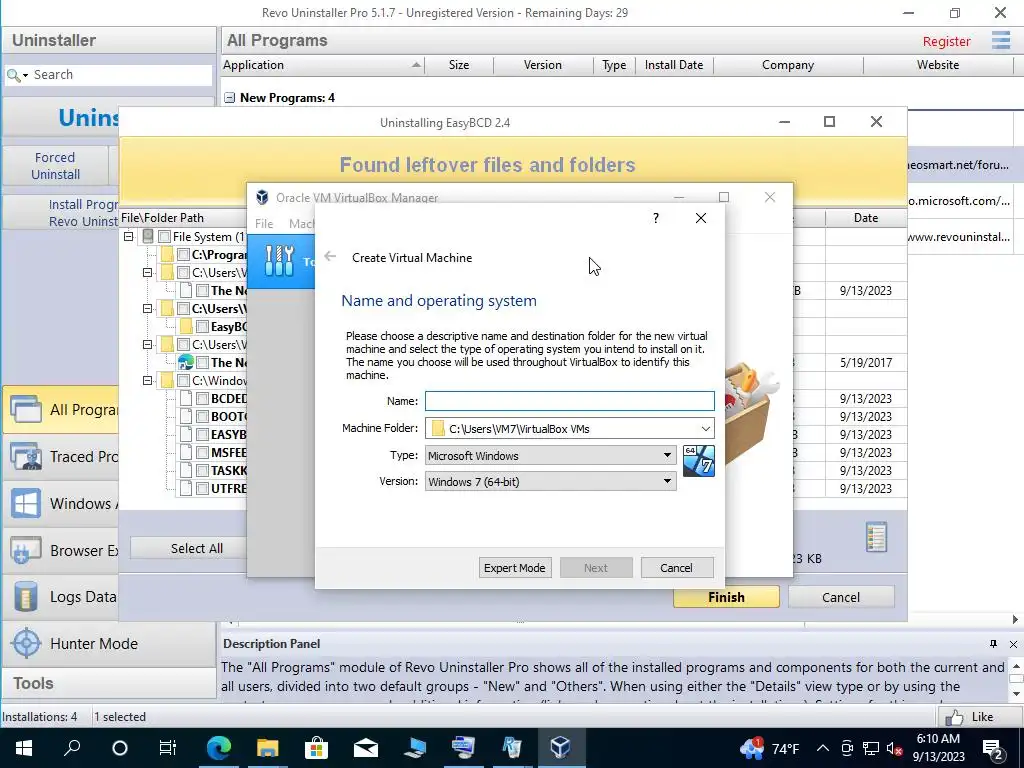Click the Like thumbs-up icon

coord(954,717)
